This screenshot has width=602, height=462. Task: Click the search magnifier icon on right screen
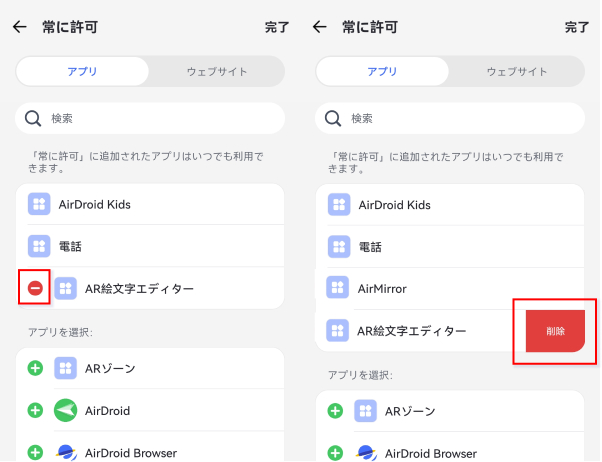(333, 119)
